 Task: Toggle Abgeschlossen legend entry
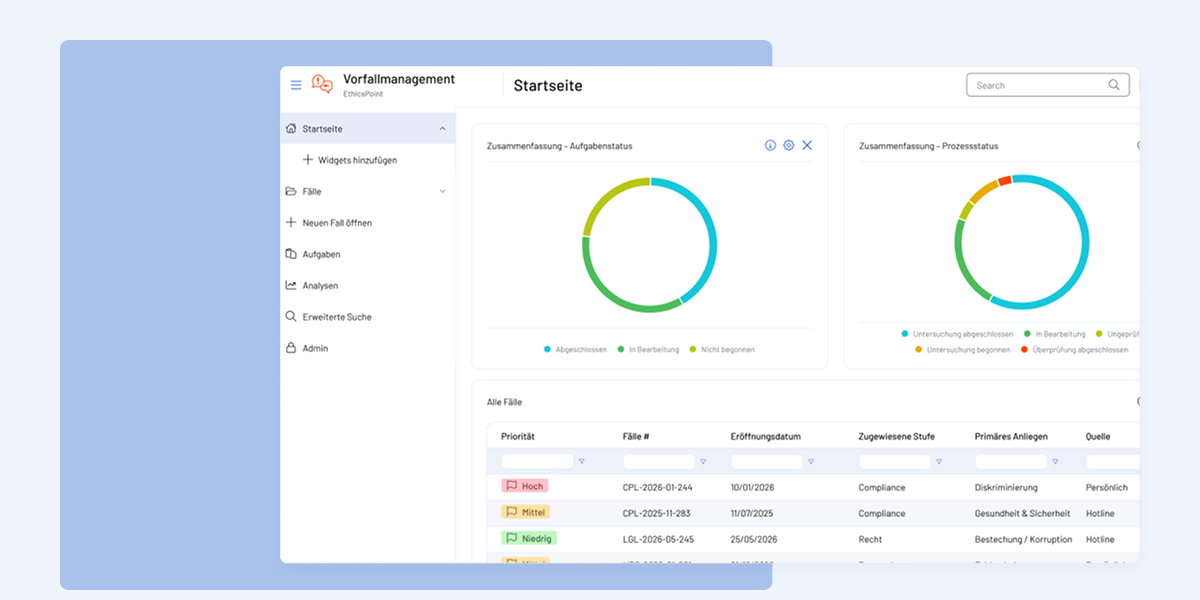(x=575, y=349)
